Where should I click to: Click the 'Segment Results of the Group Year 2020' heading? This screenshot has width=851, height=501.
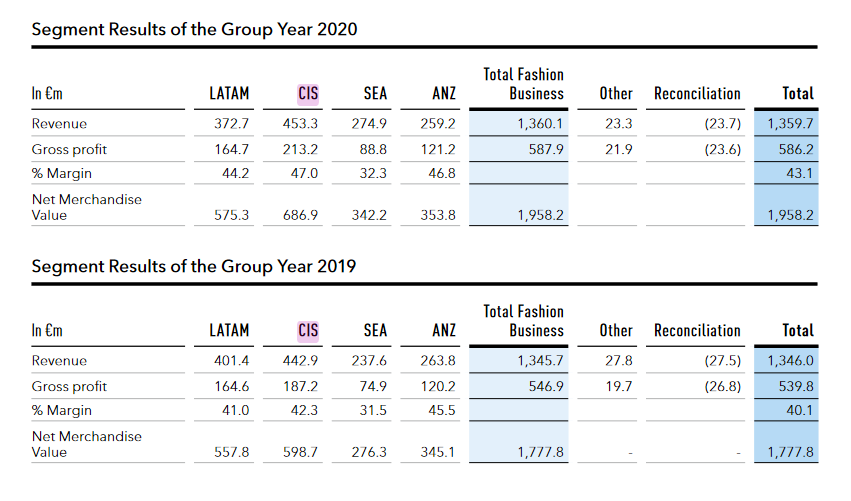pos(194,29)
